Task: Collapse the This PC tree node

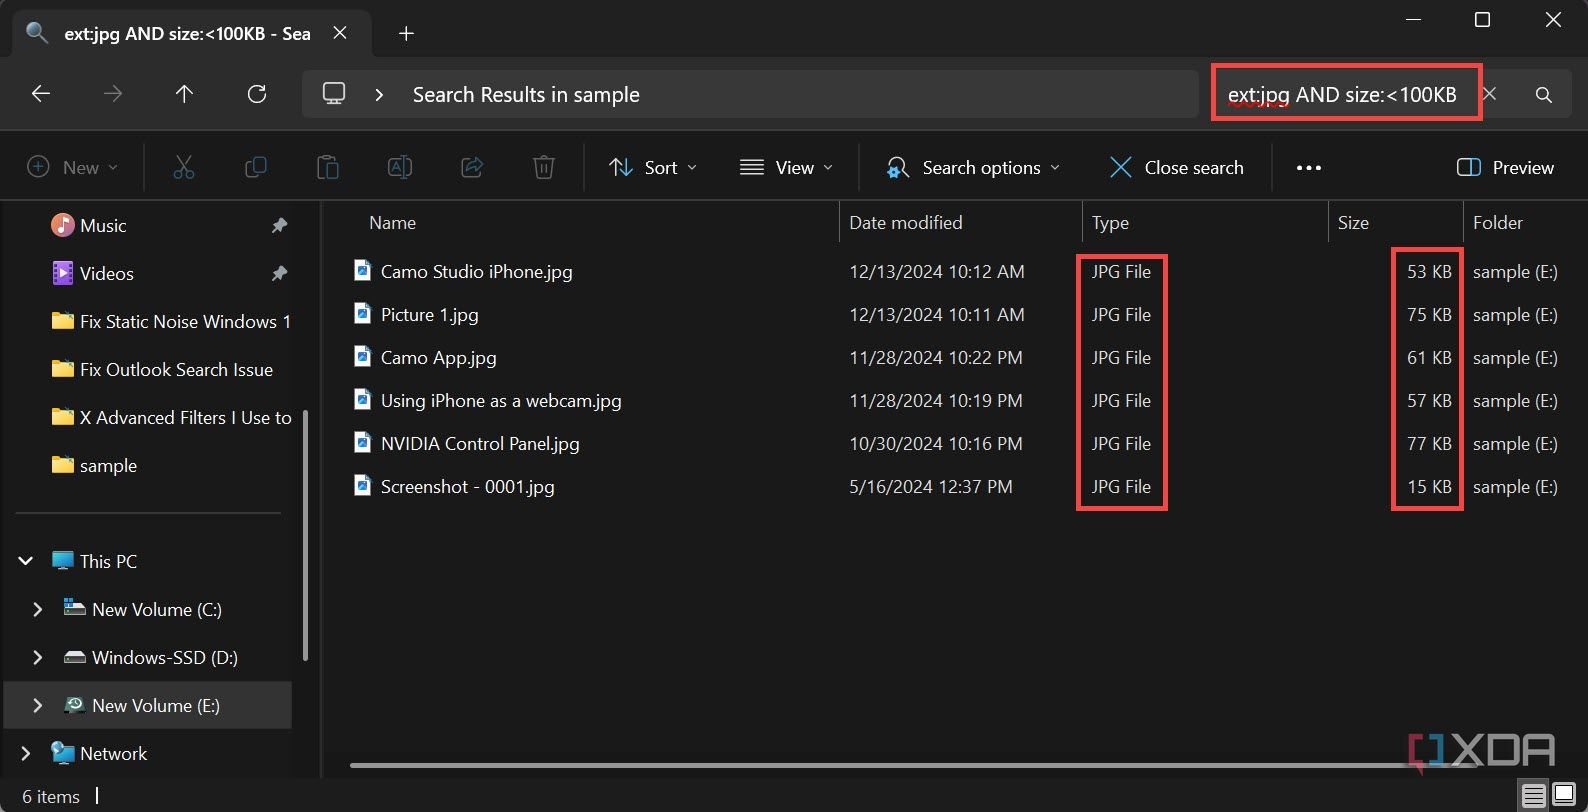Action: tap(26, 561)
